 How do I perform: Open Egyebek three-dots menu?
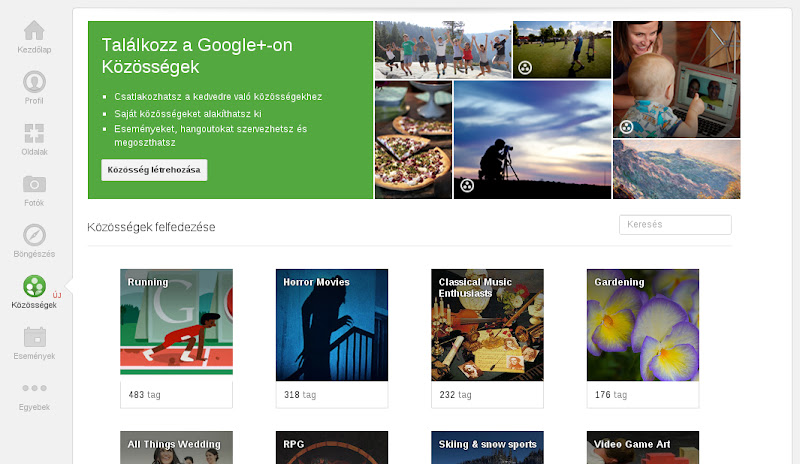(34, 388)
